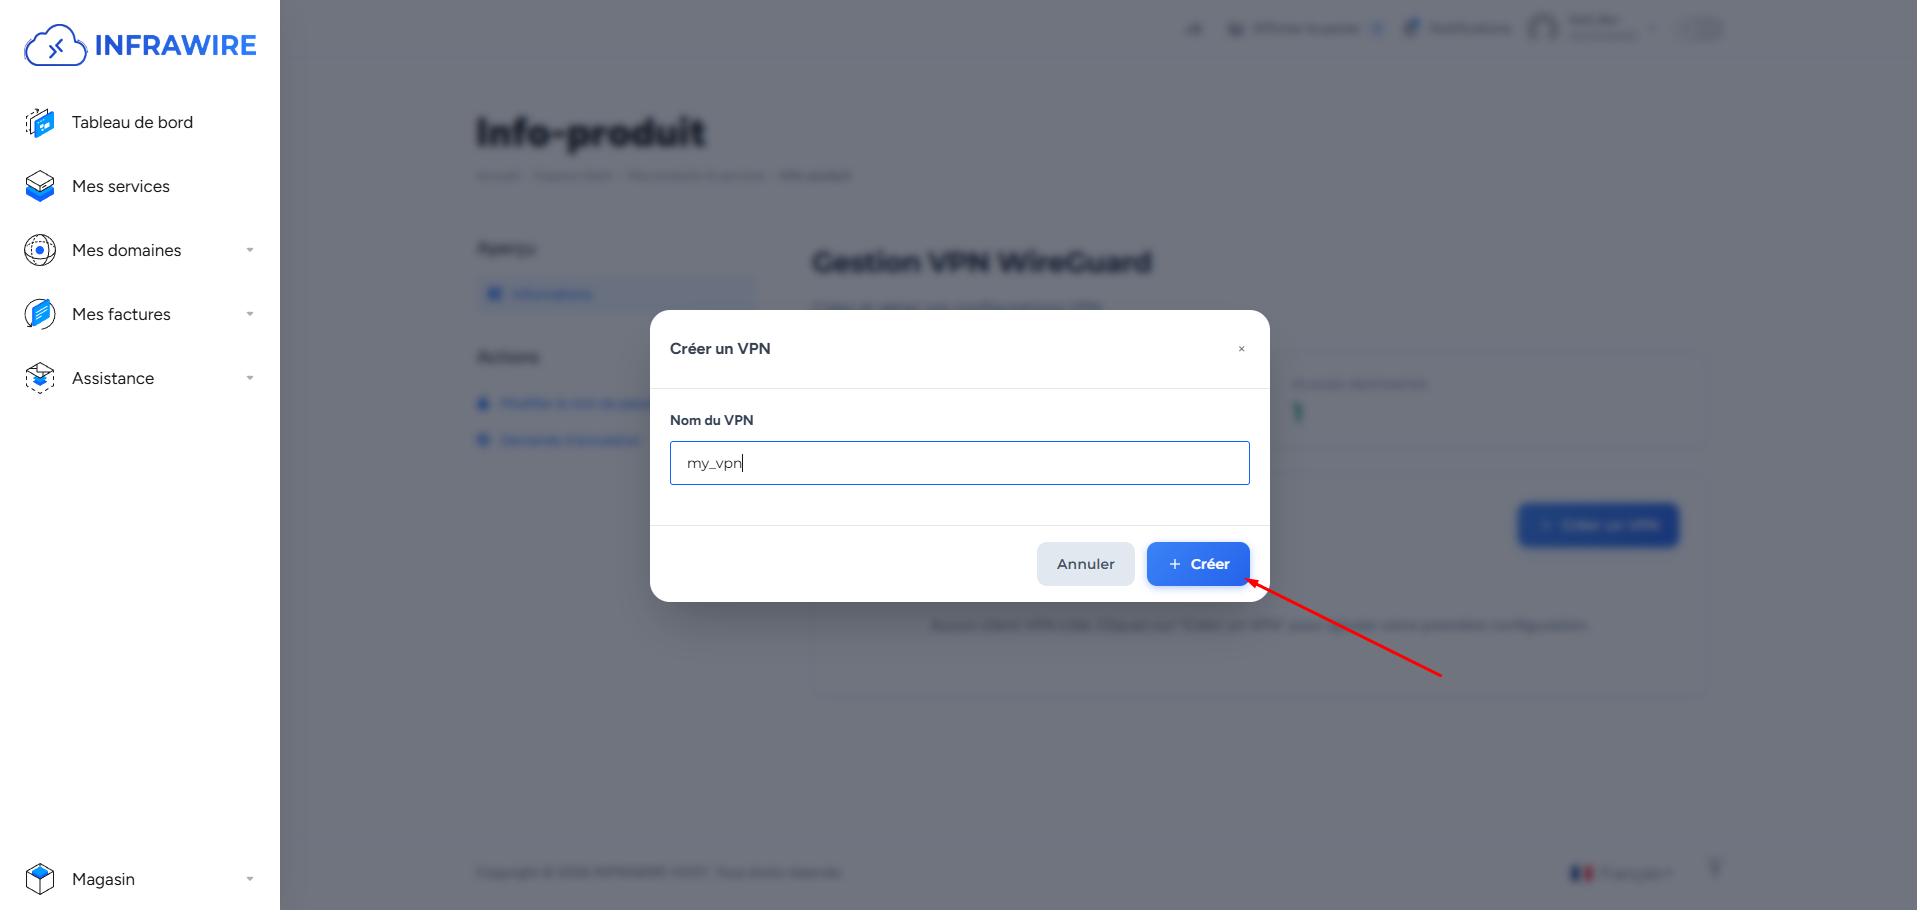Screen dimensions: 1917x910
Task: Click the Assistance support icon
Action: [x=38, y=378]
